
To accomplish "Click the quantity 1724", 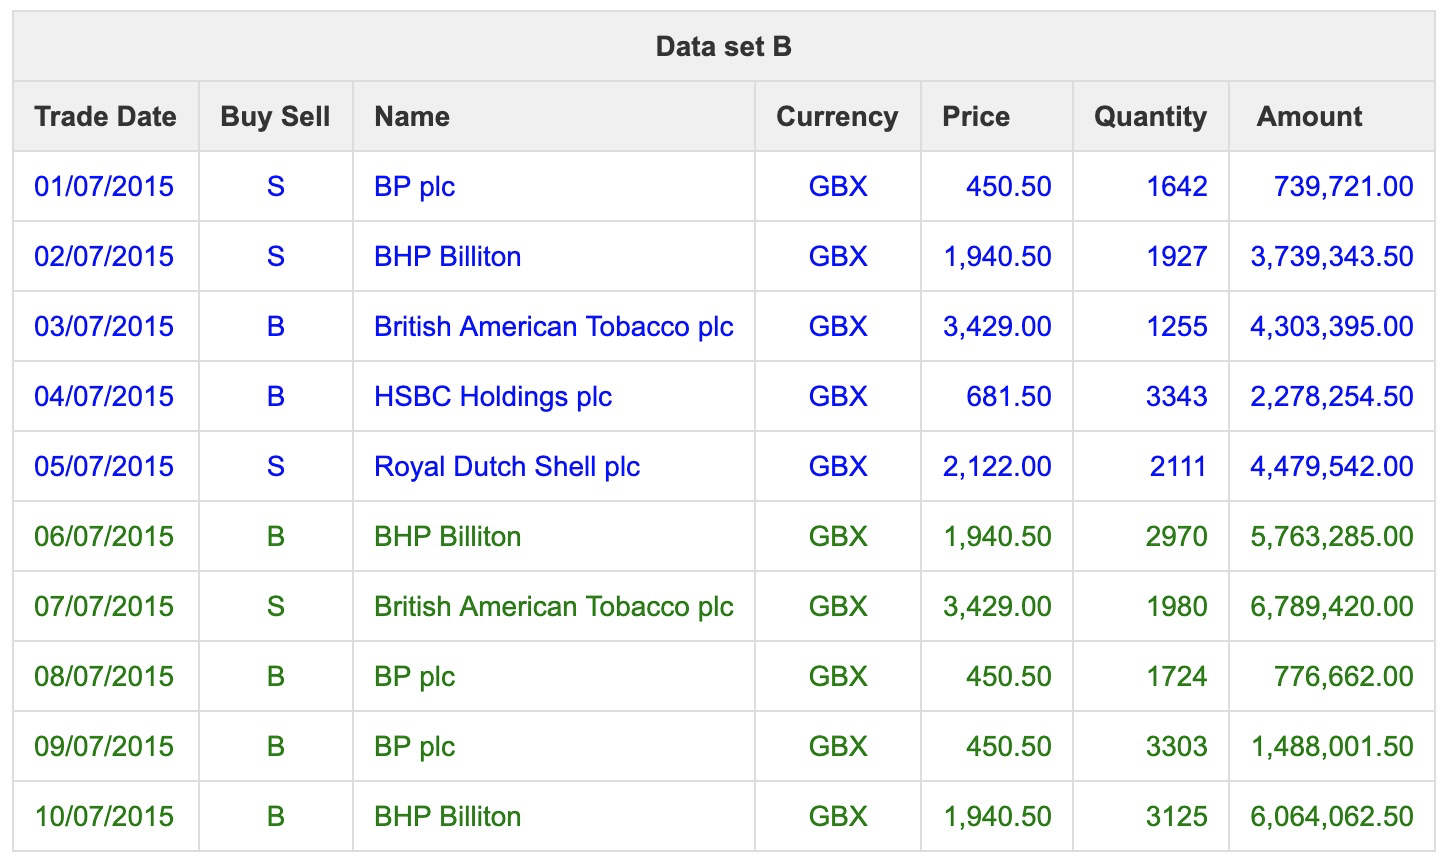I will (1177, 677).
